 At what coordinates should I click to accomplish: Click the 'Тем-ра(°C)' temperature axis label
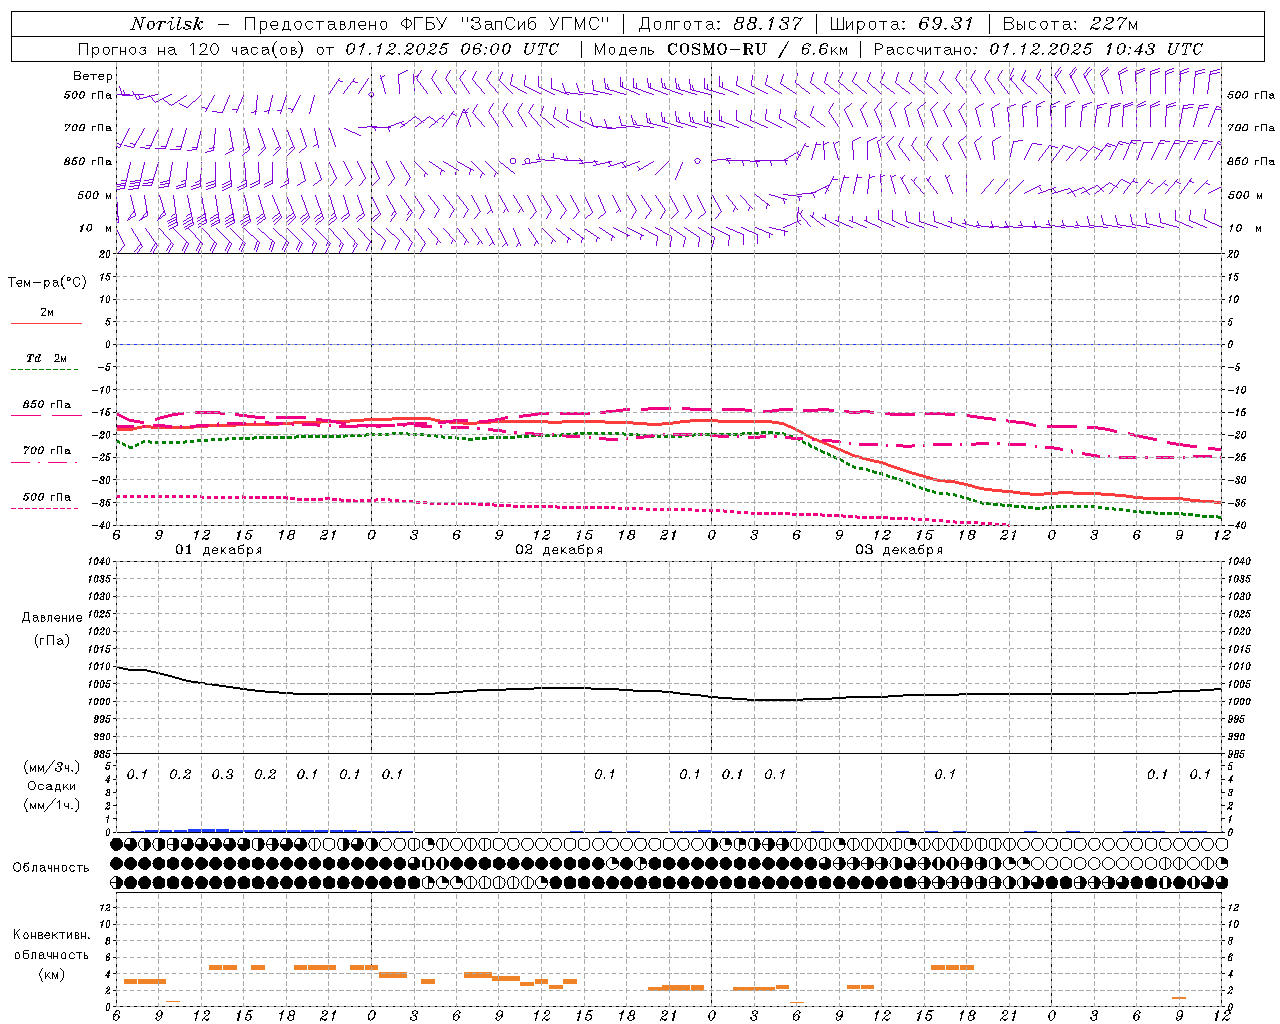[x=47, y=282]
